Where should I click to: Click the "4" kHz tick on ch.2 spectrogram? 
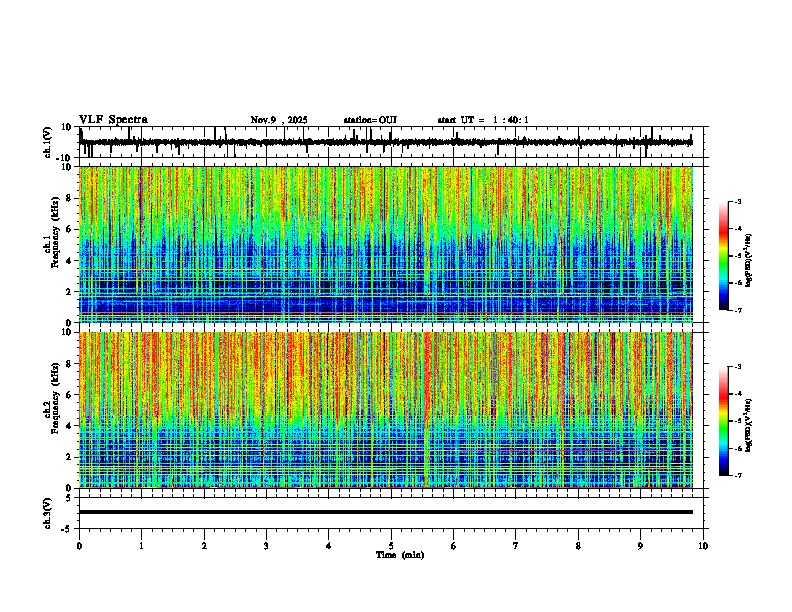[x=69, y=426]
